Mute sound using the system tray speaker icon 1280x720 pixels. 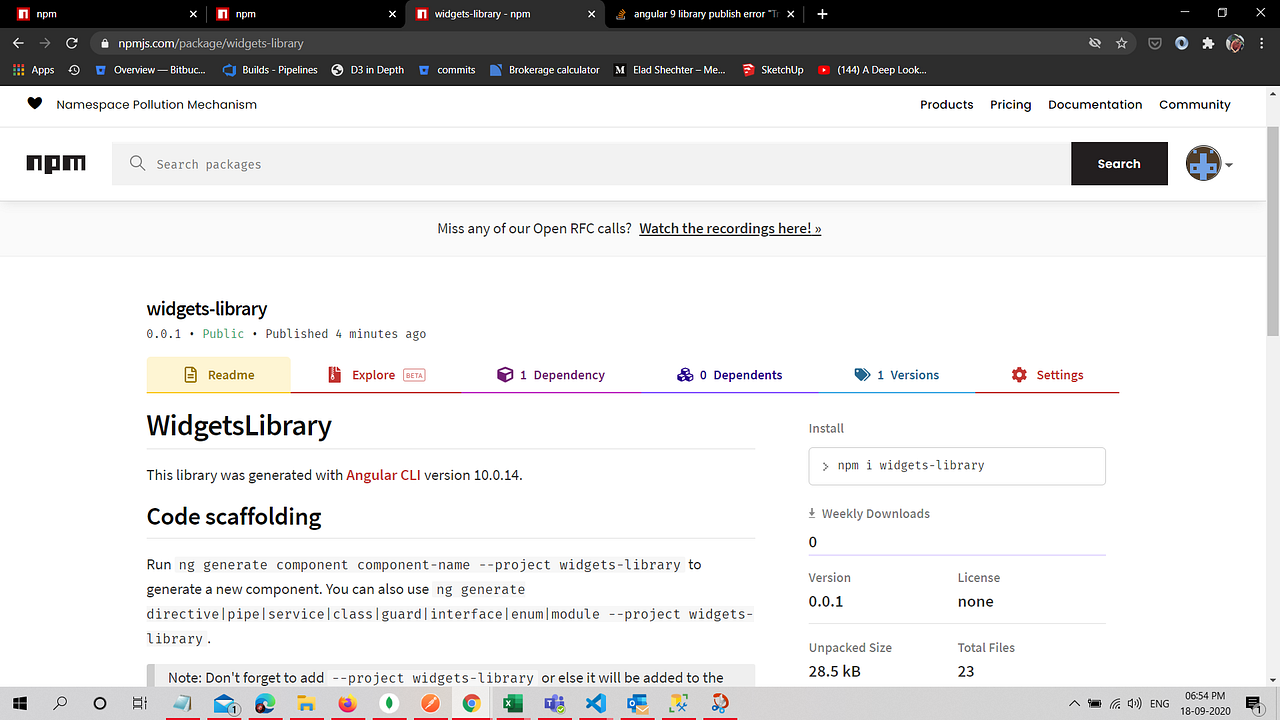tap(1135, 703)
